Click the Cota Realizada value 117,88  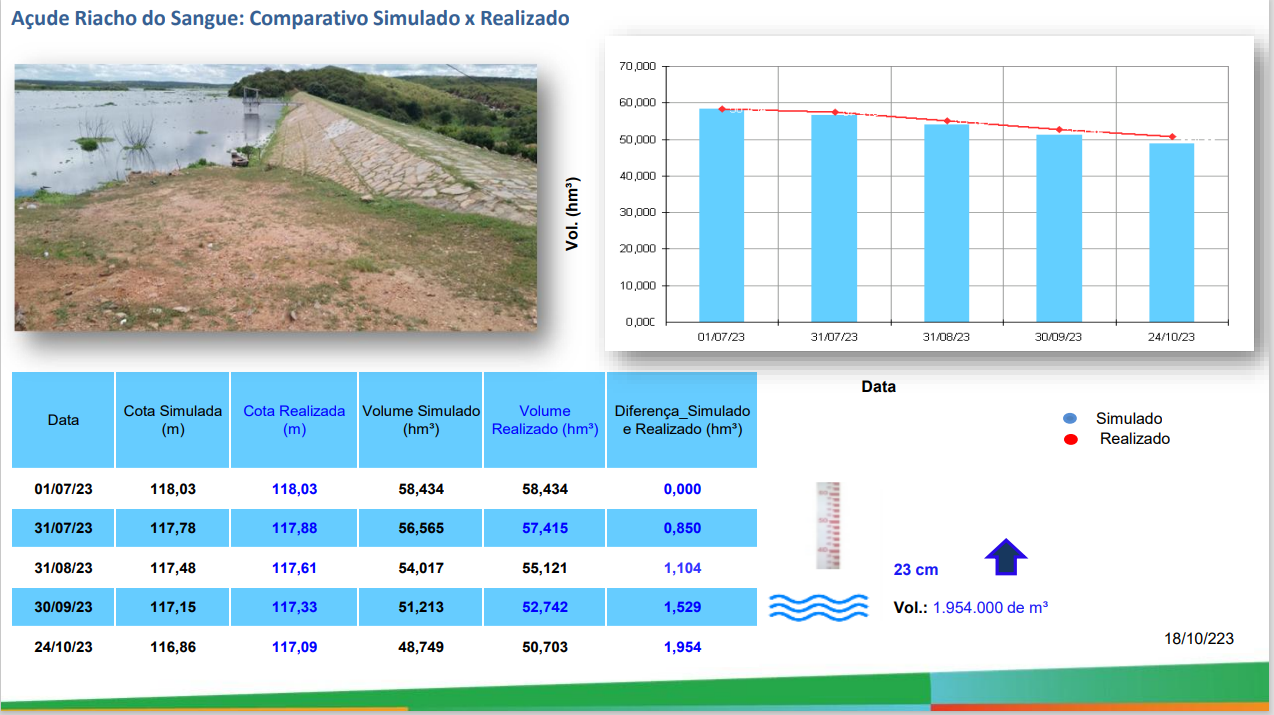click(294, 528)
